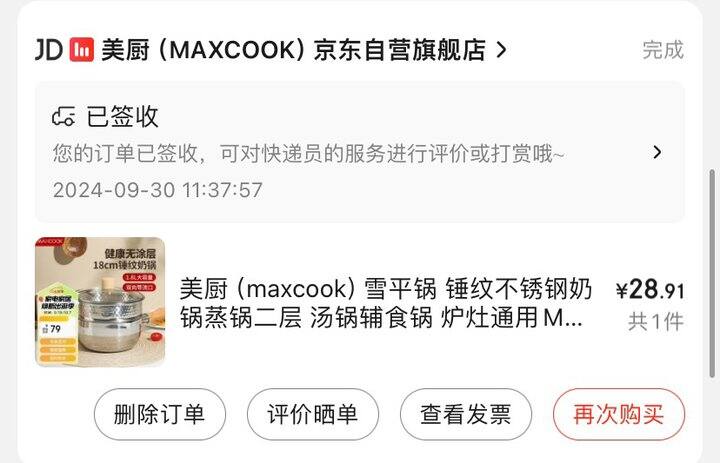Click the vertical scrollbar on the right edge
Viewport: 720px width, 463px height.
pyautogui.click(x=712, y=273)
